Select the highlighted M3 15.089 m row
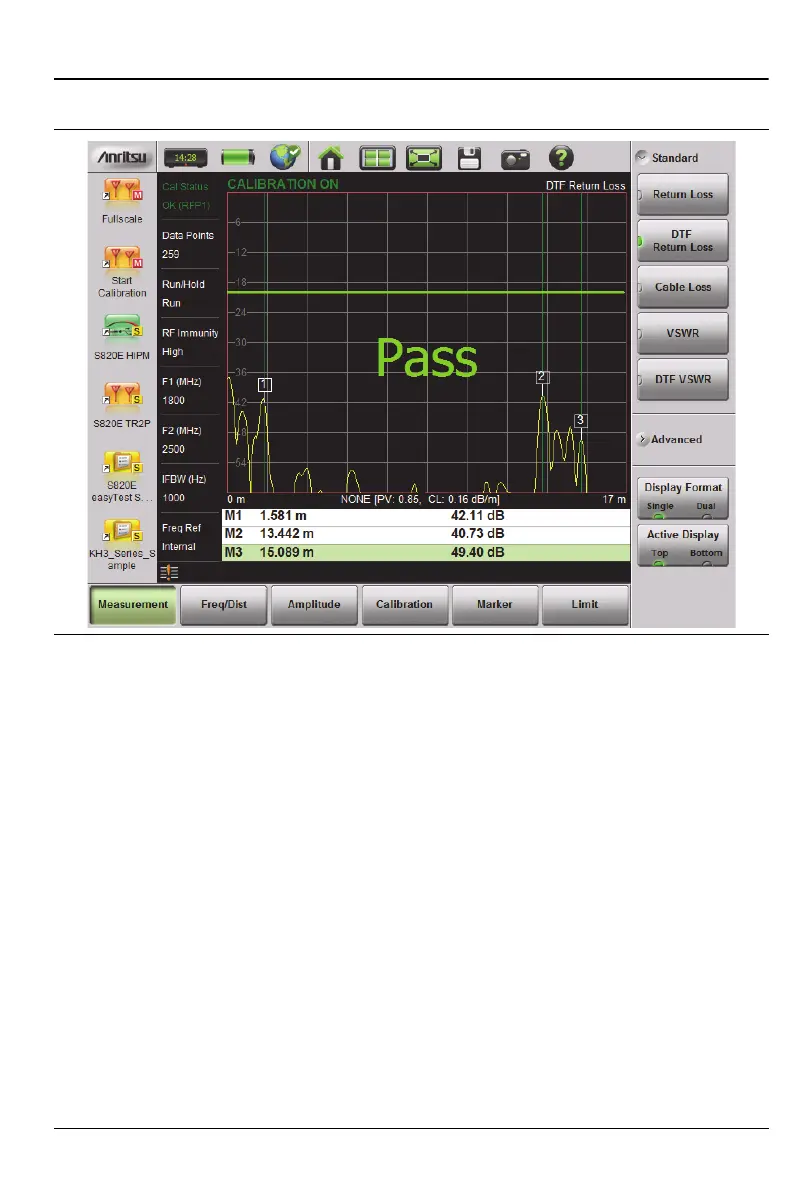 pos(426,553)
